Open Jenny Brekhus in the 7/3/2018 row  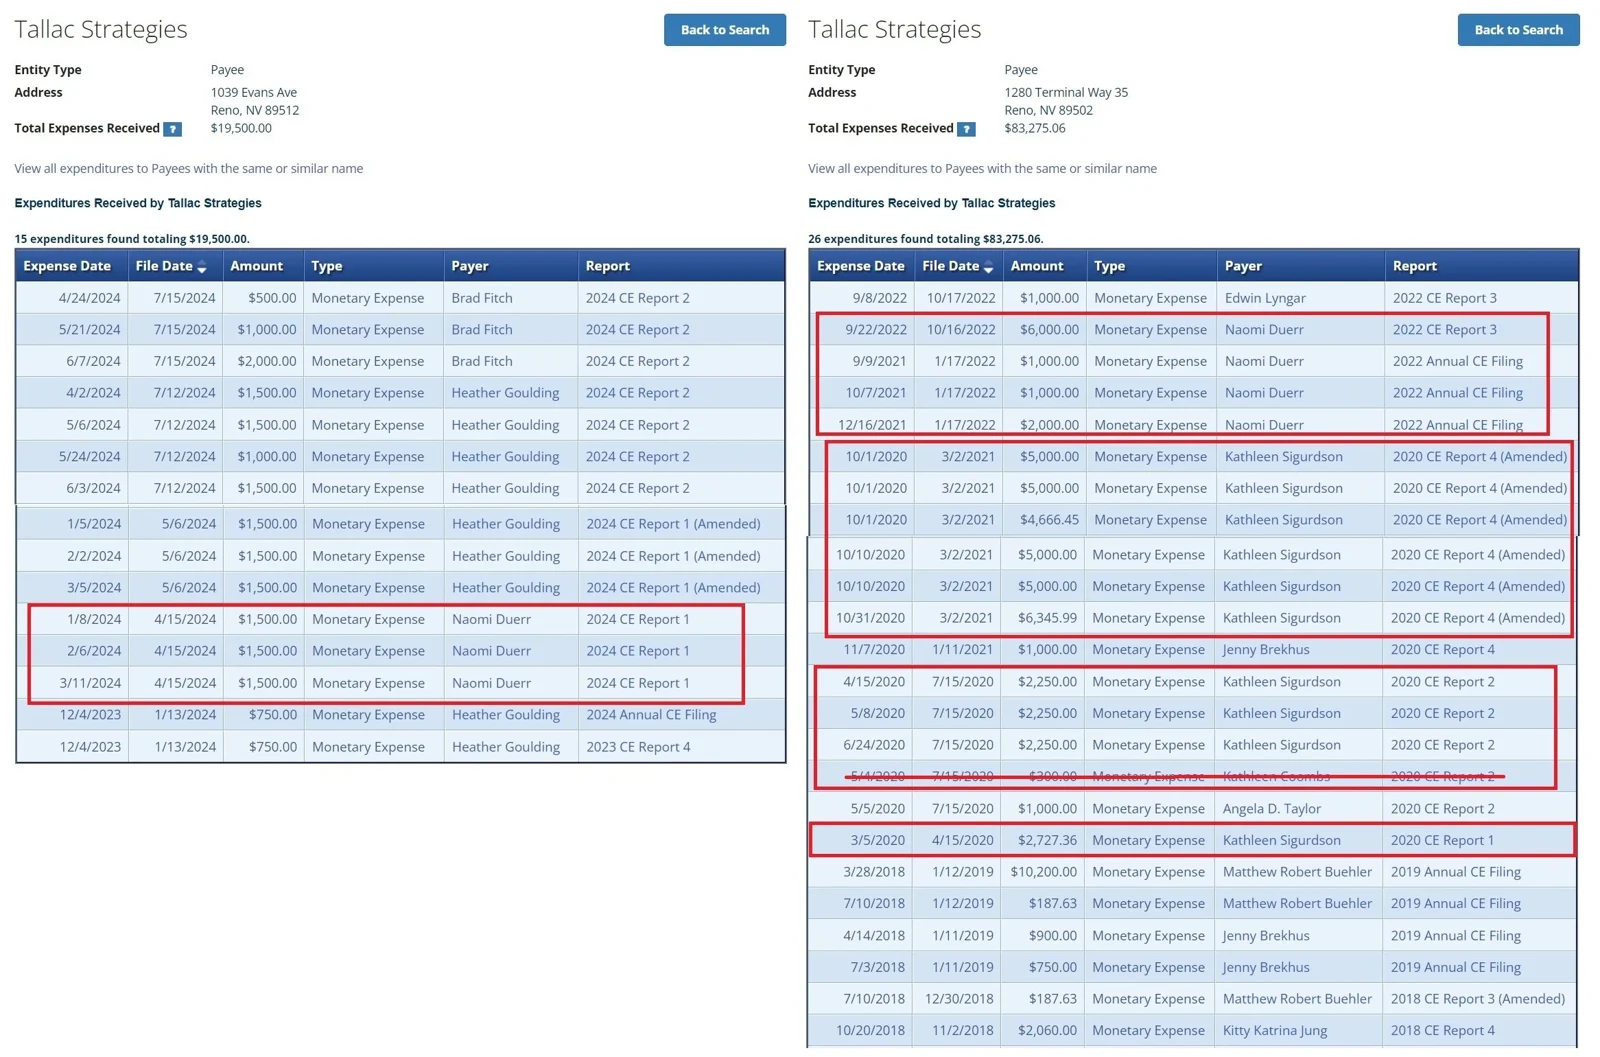[1266, 968]
